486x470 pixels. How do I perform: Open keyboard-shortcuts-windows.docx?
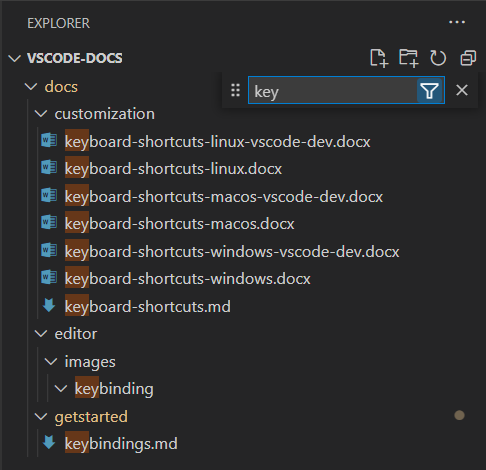[187, 279]
